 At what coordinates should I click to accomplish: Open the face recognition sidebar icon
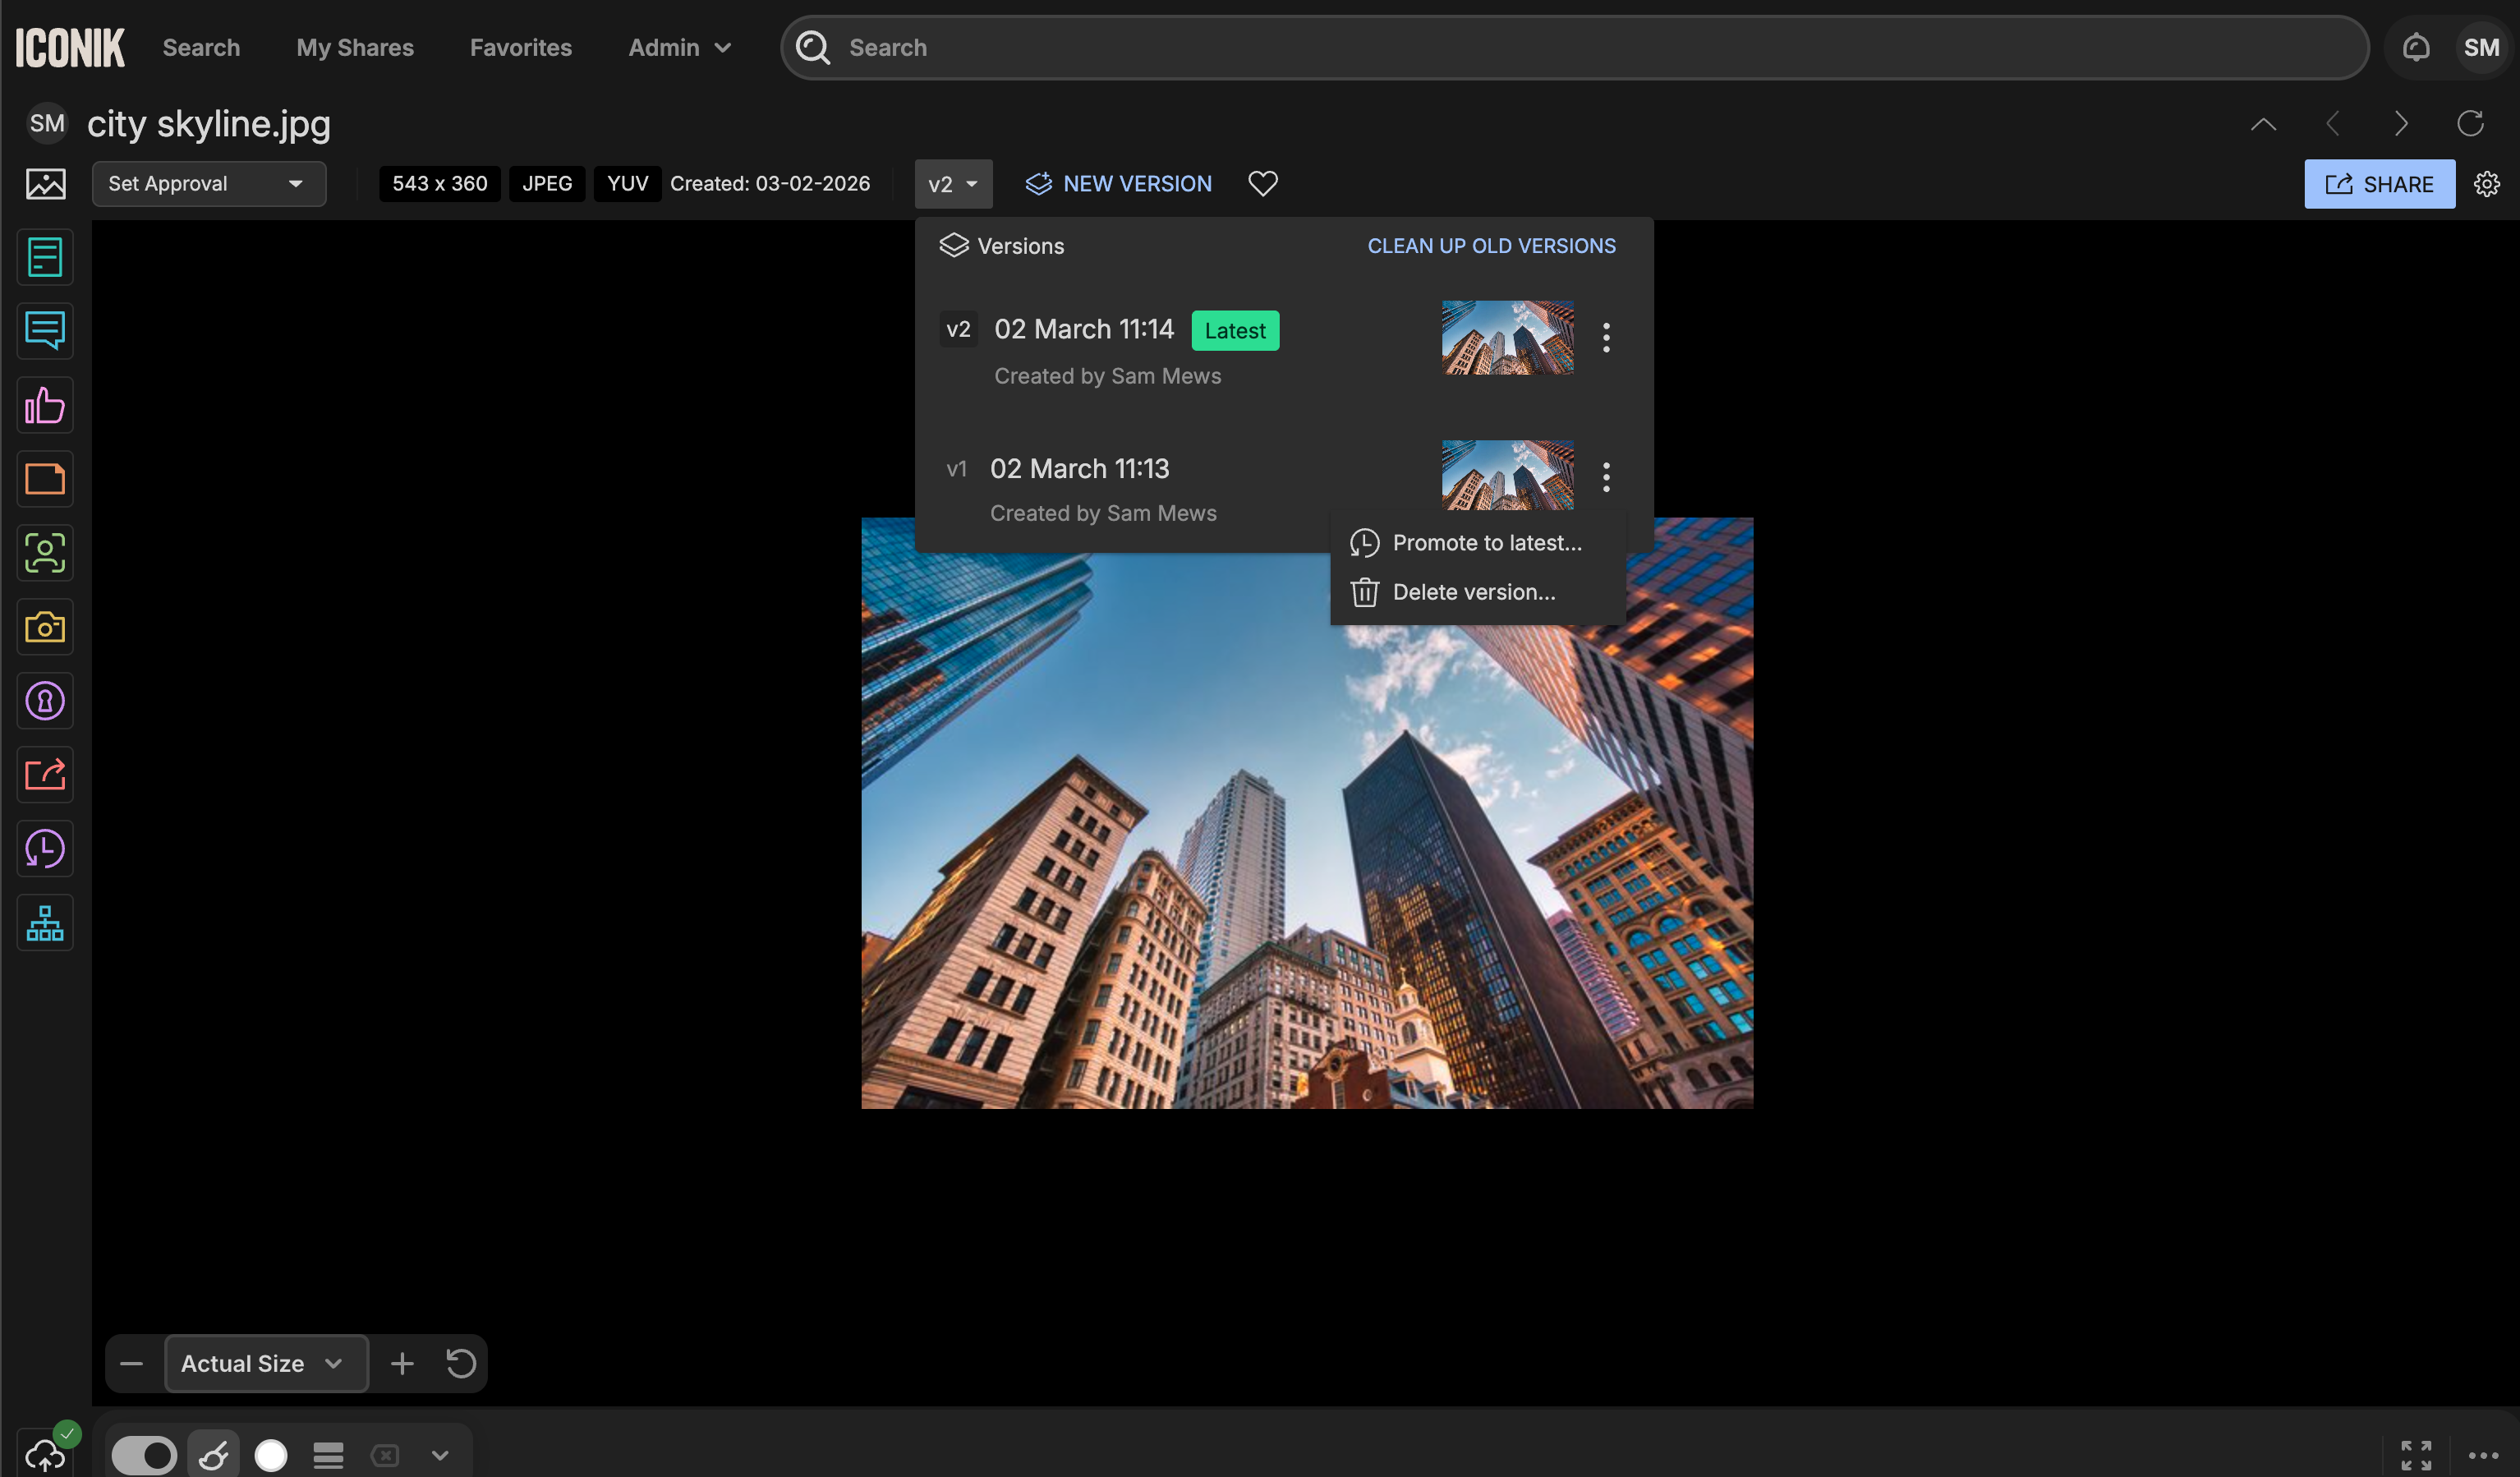click(x=45, y=553)
